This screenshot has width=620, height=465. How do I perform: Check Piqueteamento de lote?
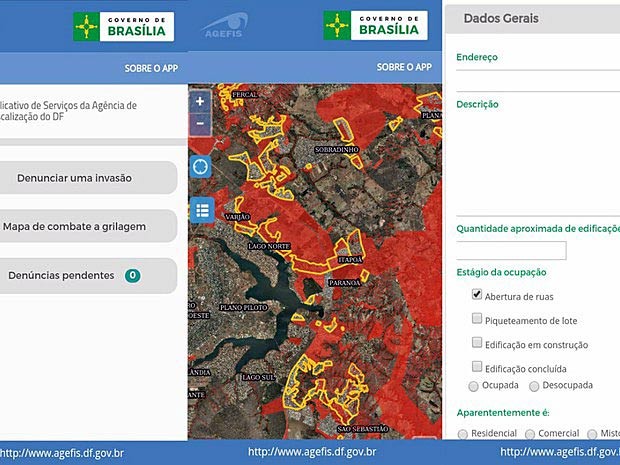(477, 320)
